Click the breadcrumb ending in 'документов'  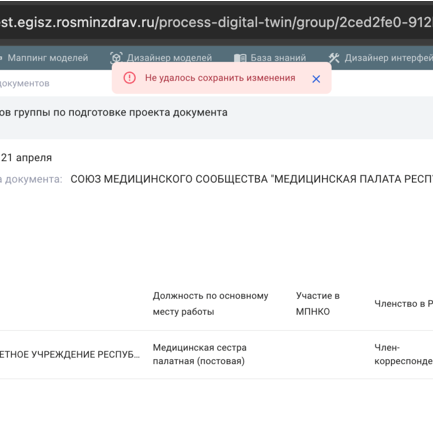25,83
